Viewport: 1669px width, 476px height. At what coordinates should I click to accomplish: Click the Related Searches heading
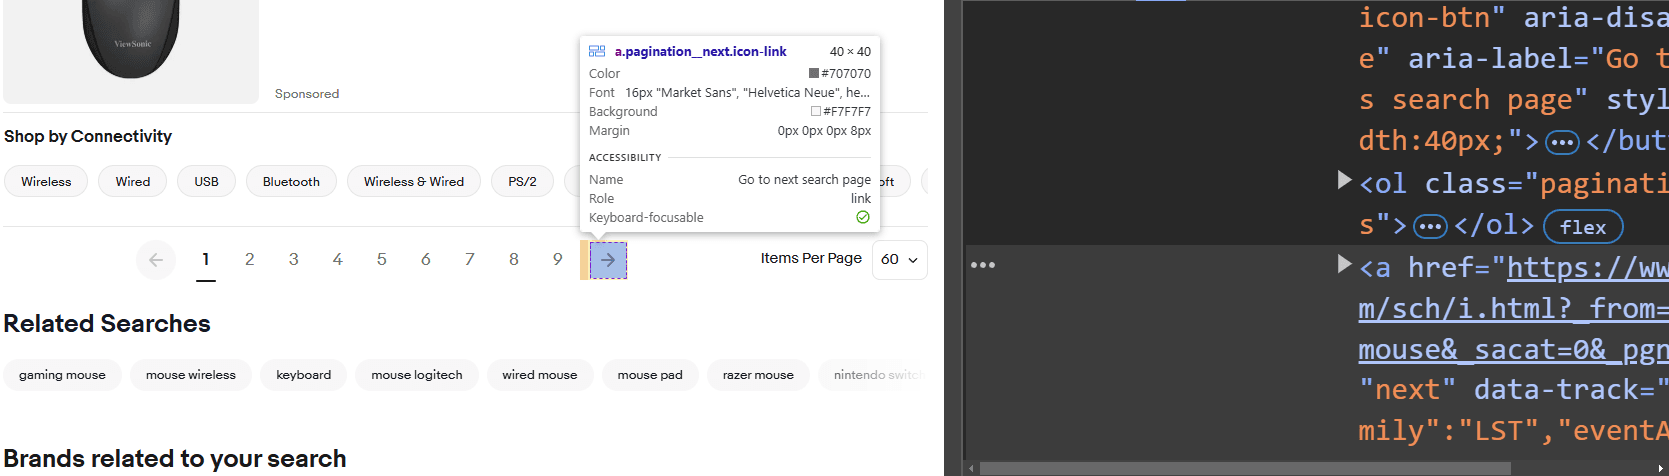107,324
